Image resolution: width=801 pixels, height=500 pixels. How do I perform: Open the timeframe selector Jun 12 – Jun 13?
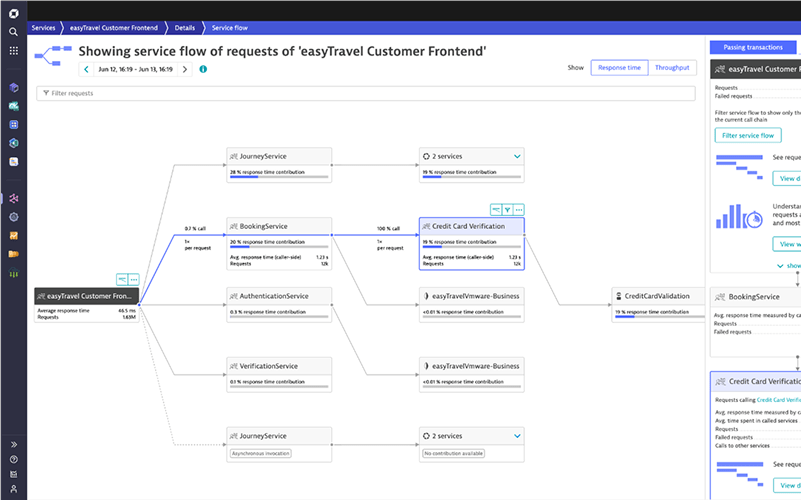click(x=135, y=69)
